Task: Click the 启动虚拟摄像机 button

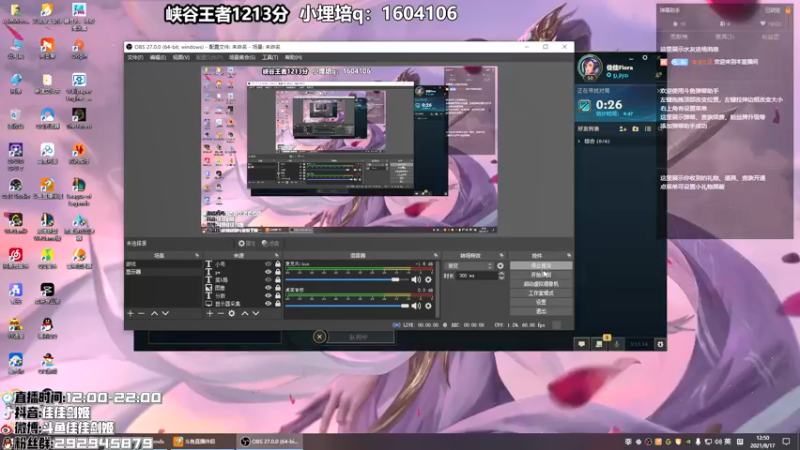Action: [541, 284]
